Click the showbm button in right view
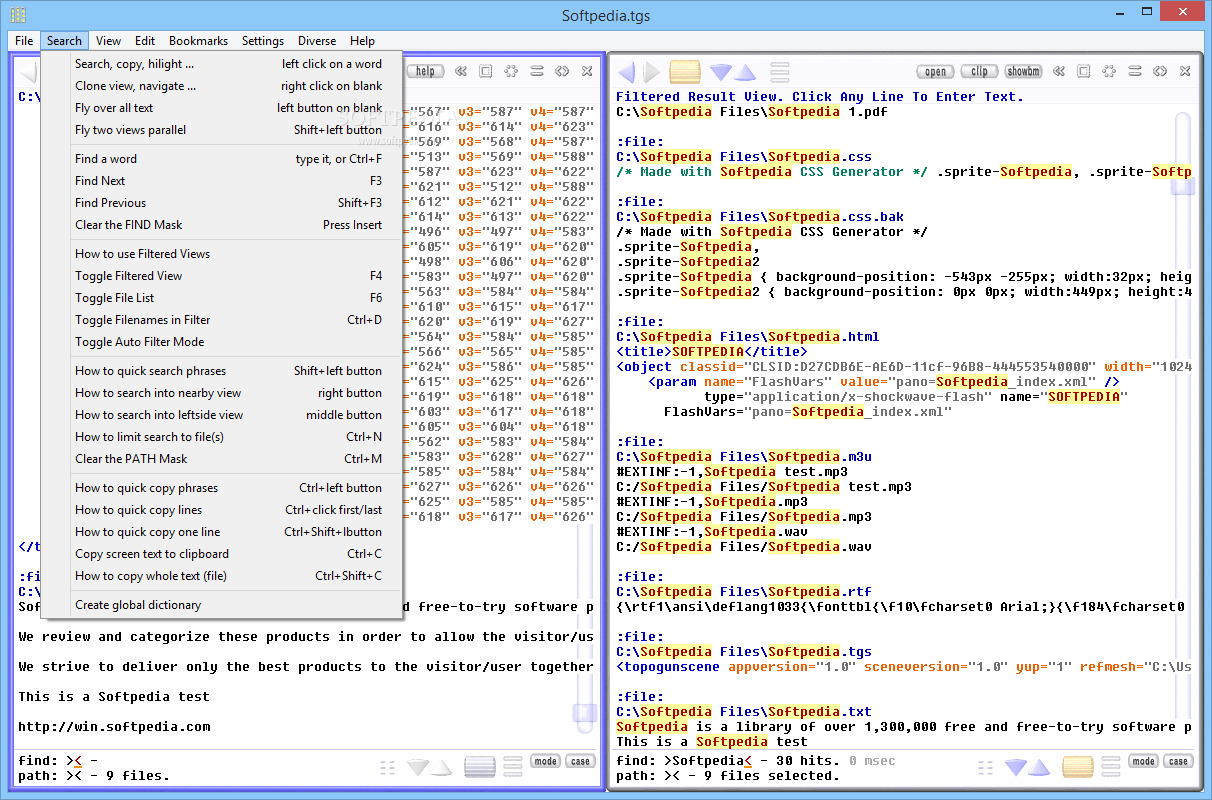1212x800 pixels. pos(1023,72)
